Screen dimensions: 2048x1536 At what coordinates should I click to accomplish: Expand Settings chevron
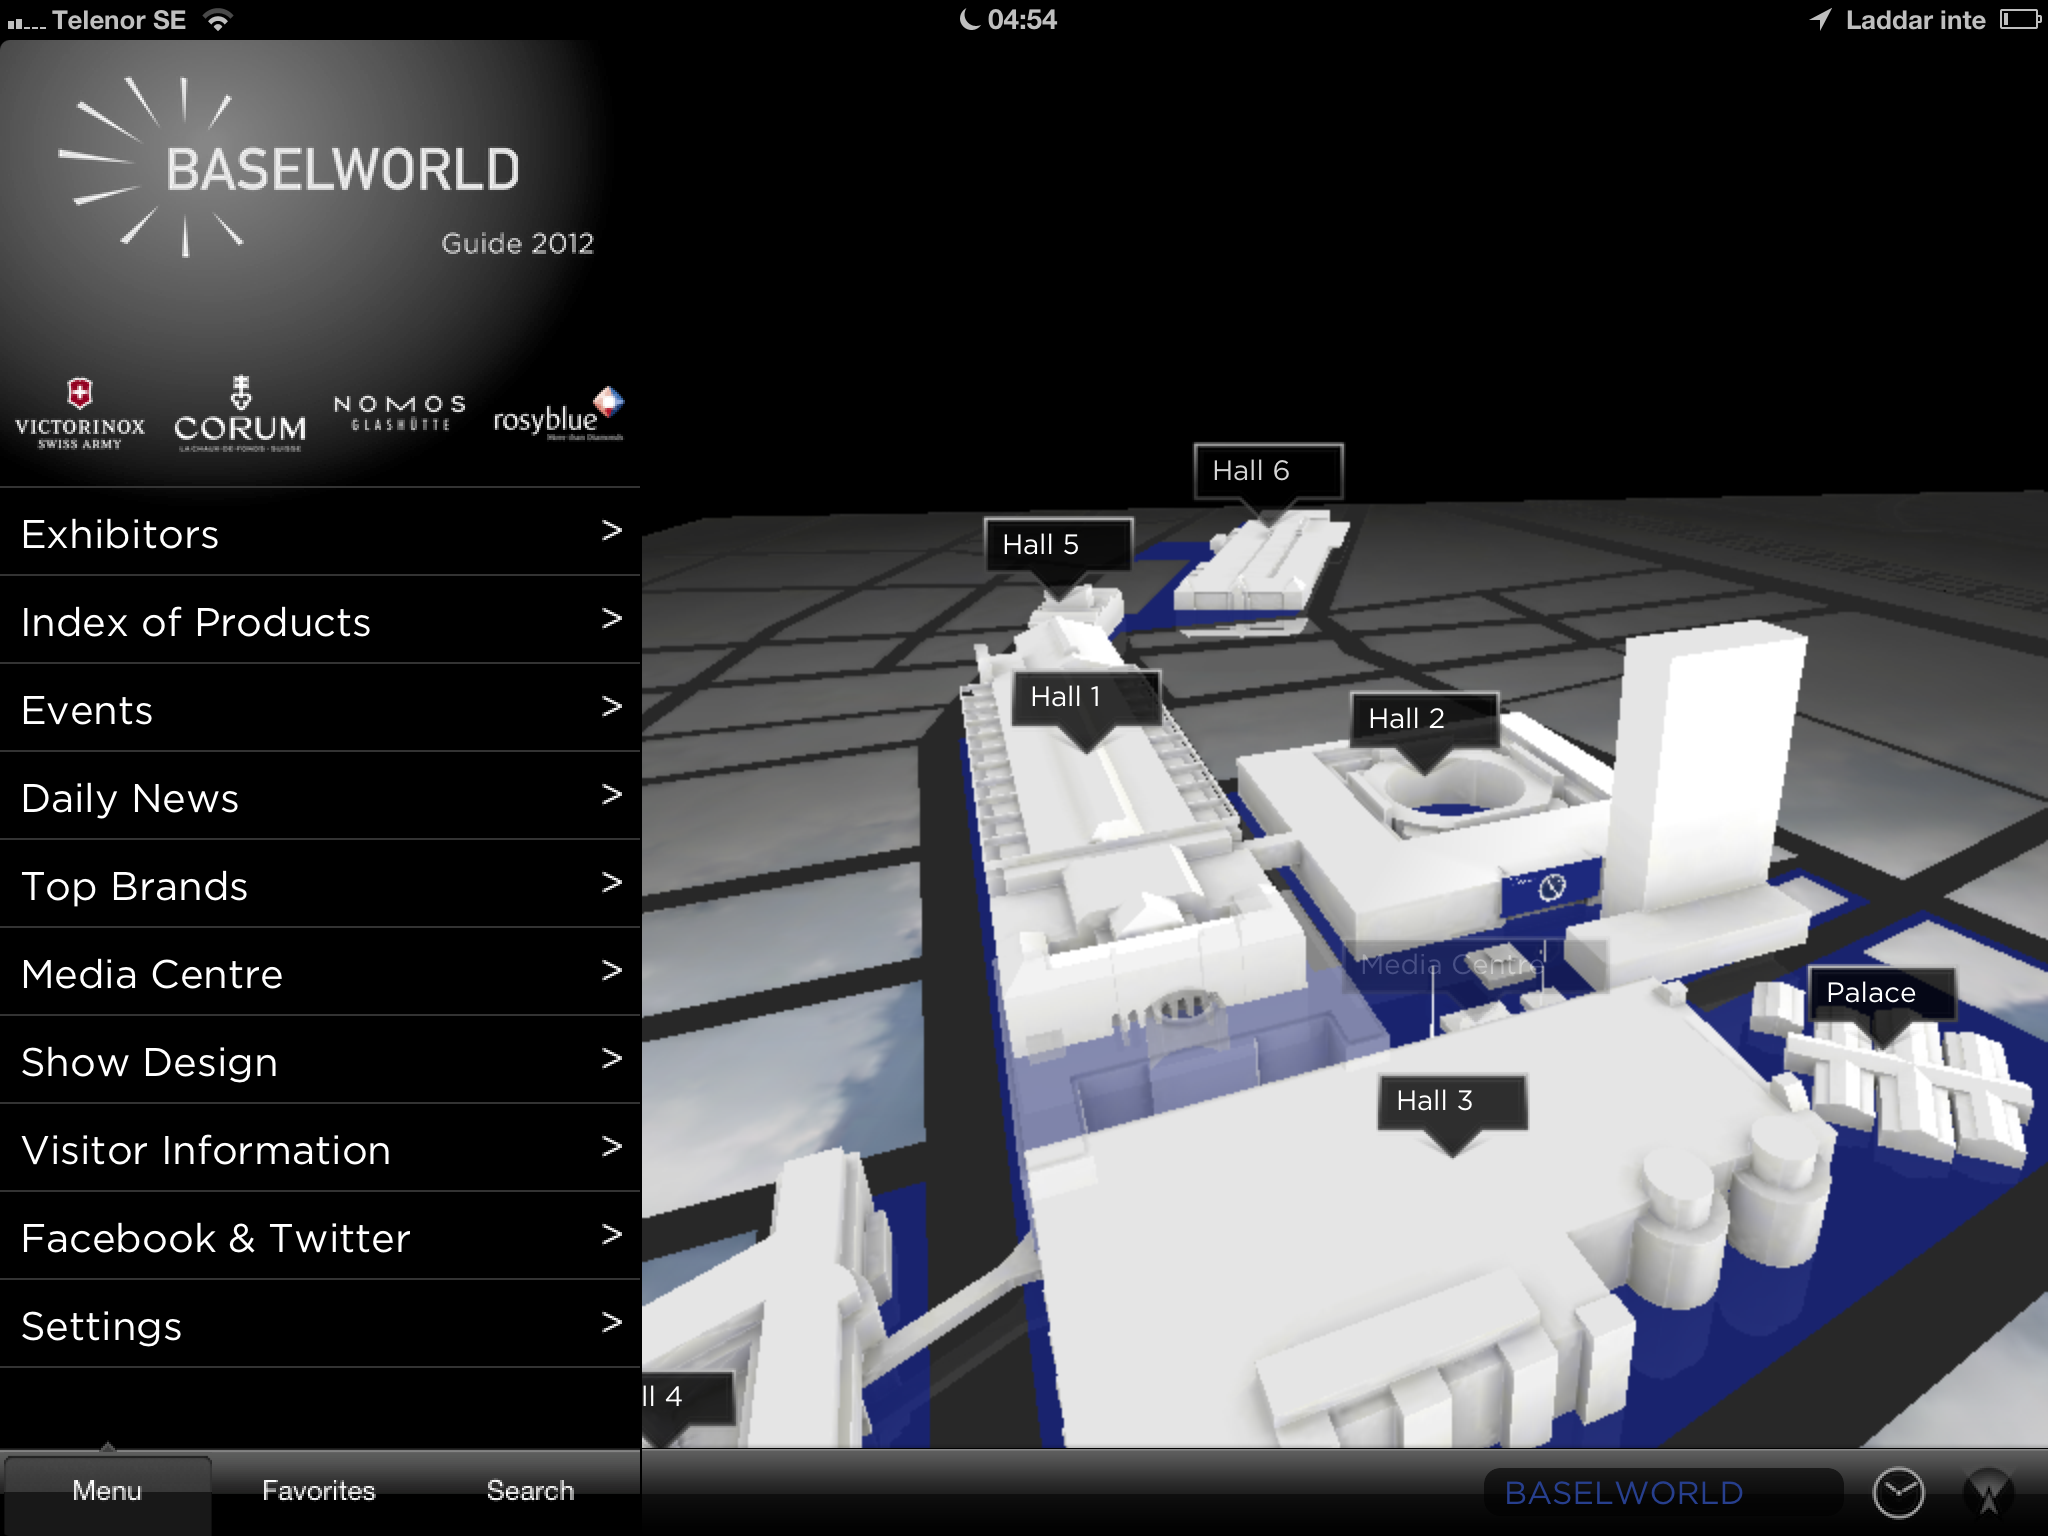(x=612, y=1322)
